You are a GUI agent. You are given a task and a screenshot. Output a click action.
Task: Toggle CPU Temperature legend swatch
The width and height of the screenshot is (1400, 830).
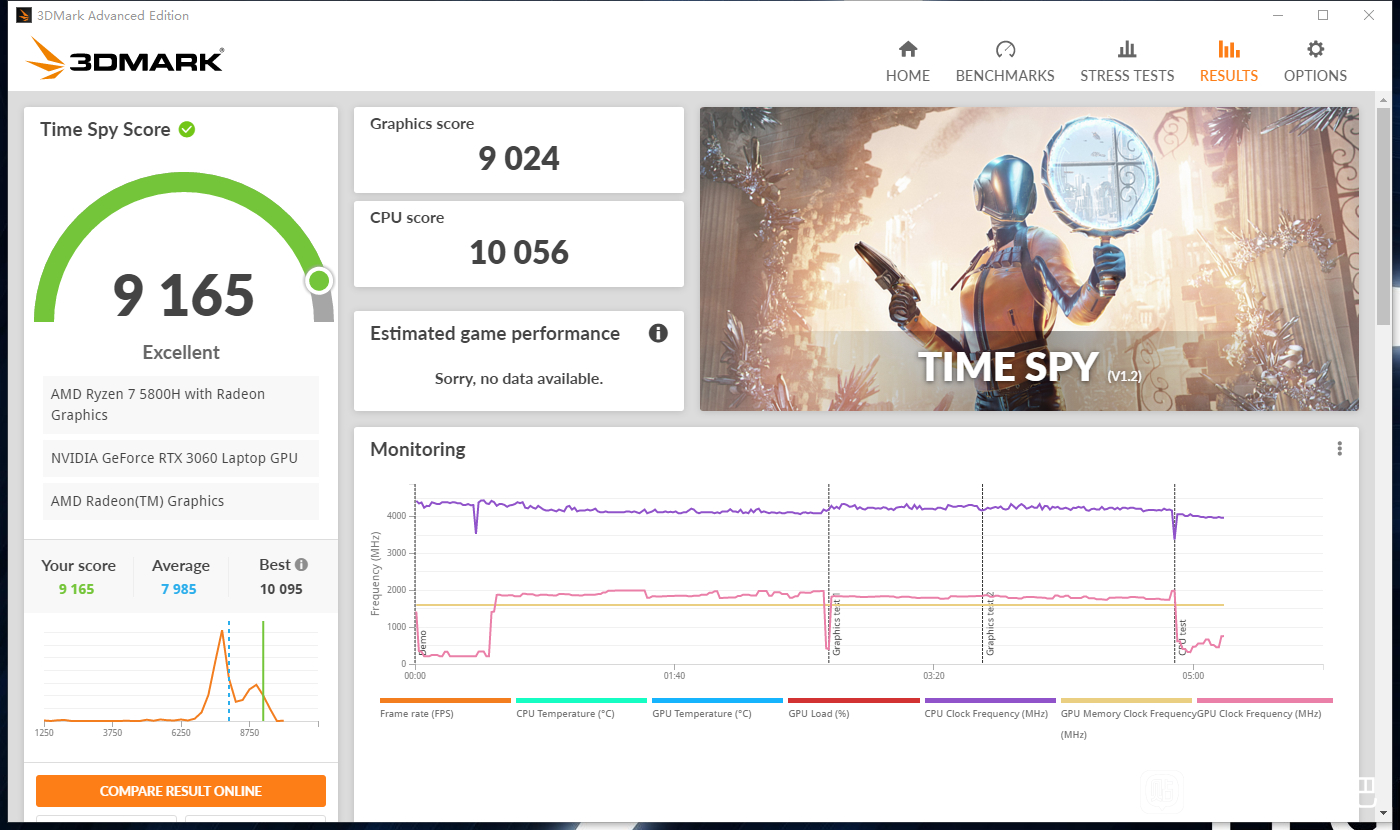tap(581, 701)
